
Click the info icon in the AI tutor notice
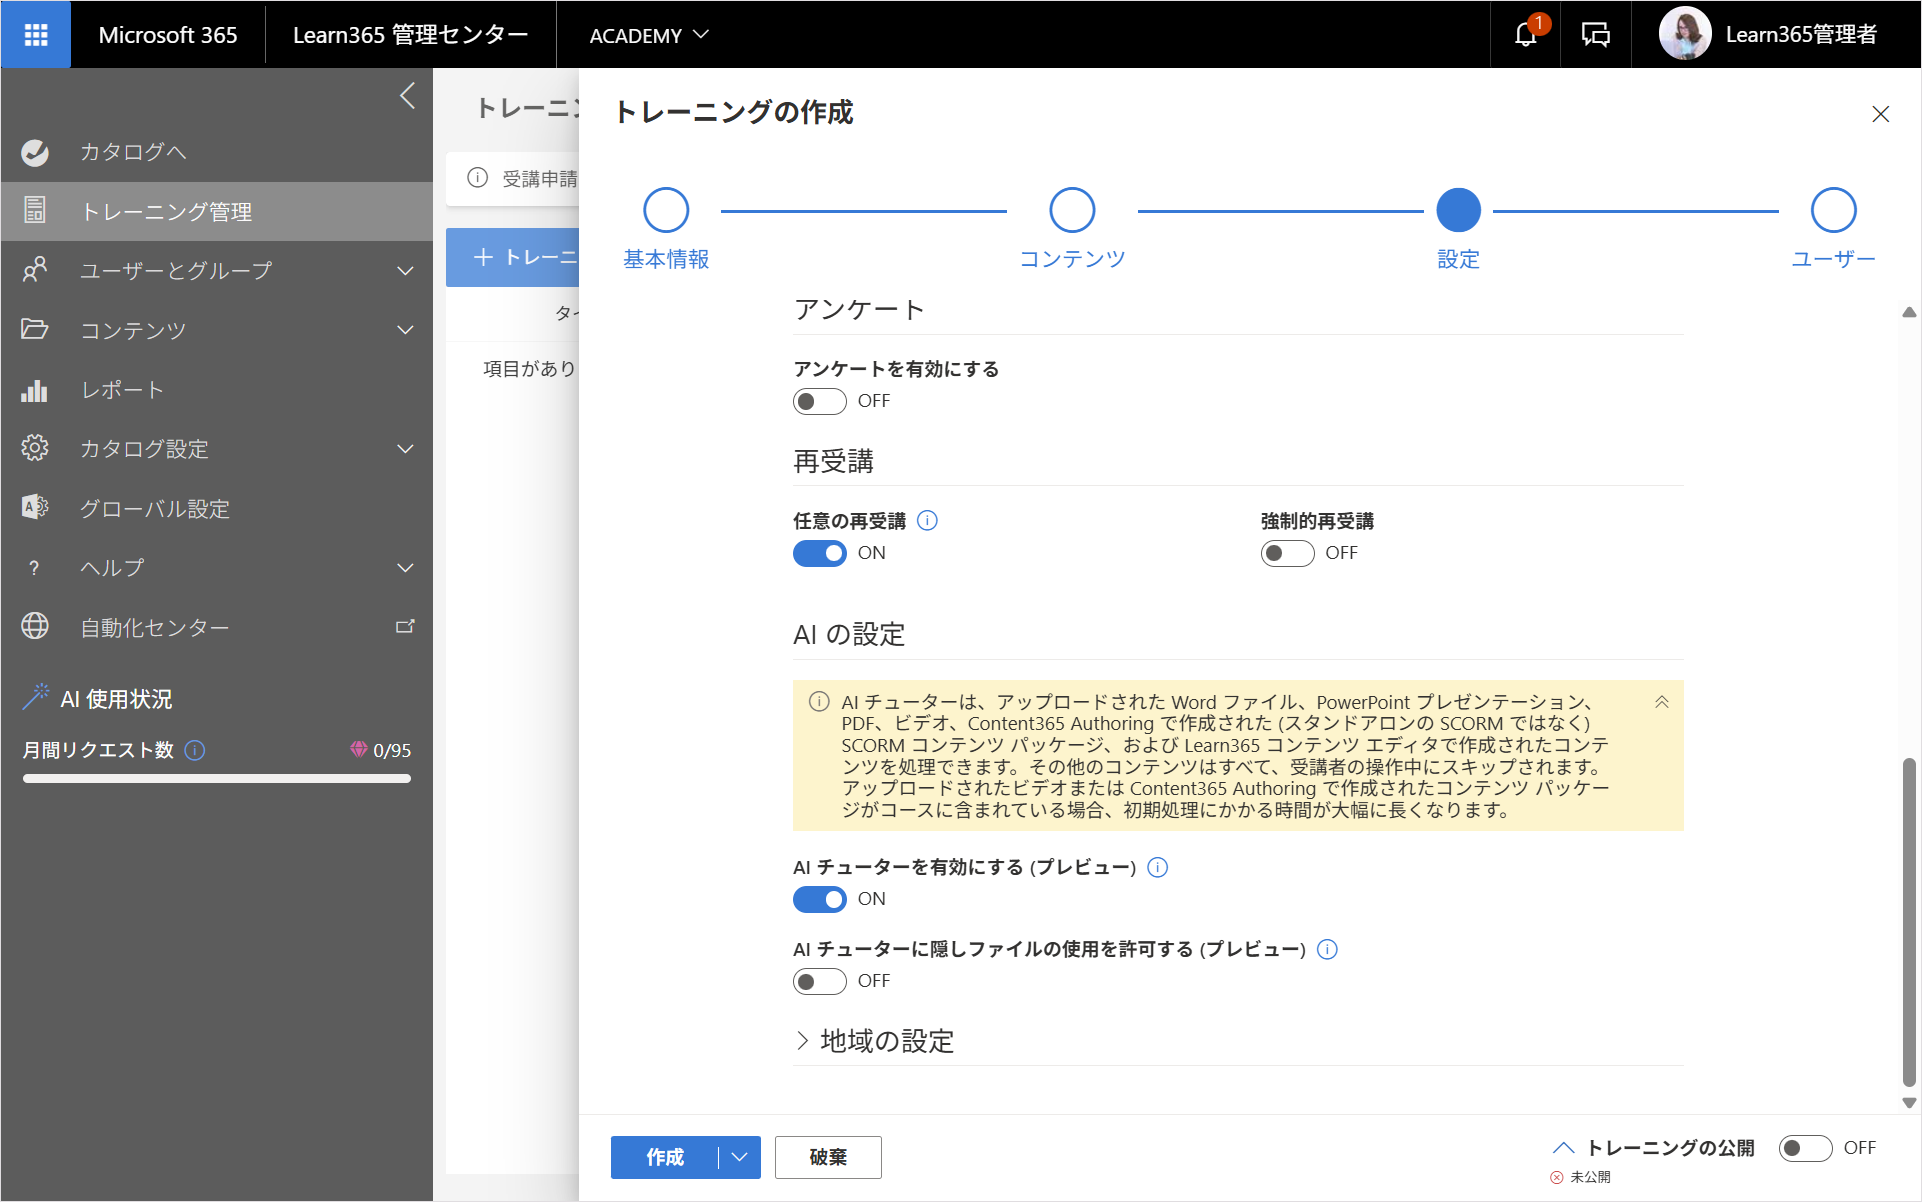click(x=819, y=702)
